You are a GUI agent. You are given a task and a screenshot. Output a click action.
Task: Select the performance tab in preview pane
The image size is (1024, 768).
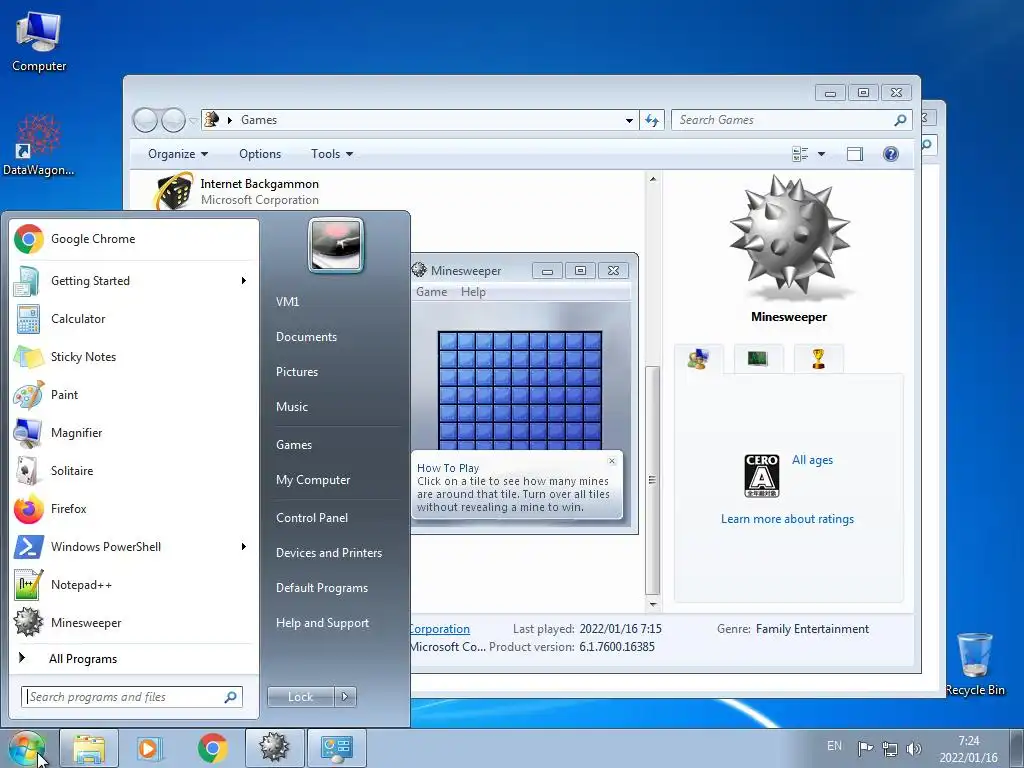758,359
